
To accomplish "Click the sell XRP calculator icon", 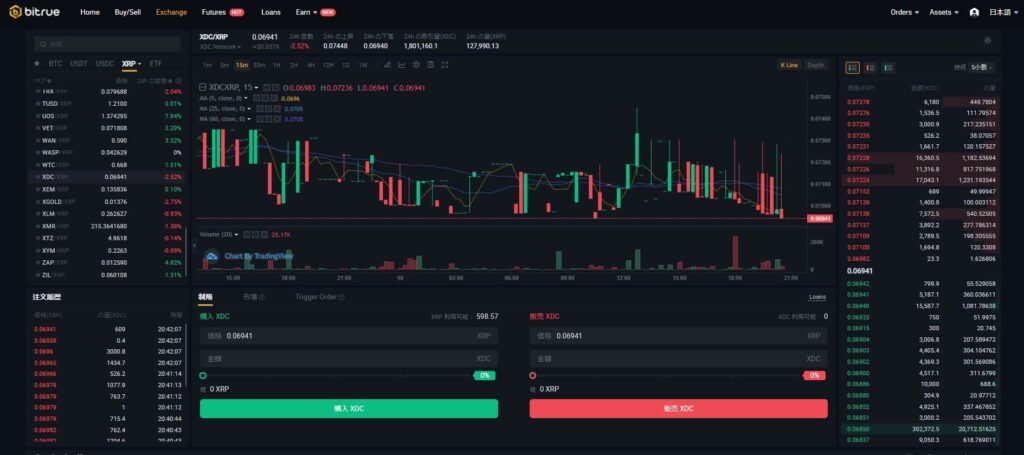I will point(533,389).
